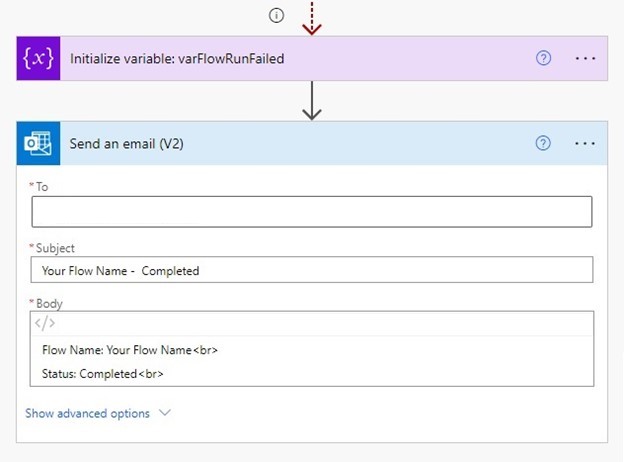Expand Show advanced options

pos(87,413)
